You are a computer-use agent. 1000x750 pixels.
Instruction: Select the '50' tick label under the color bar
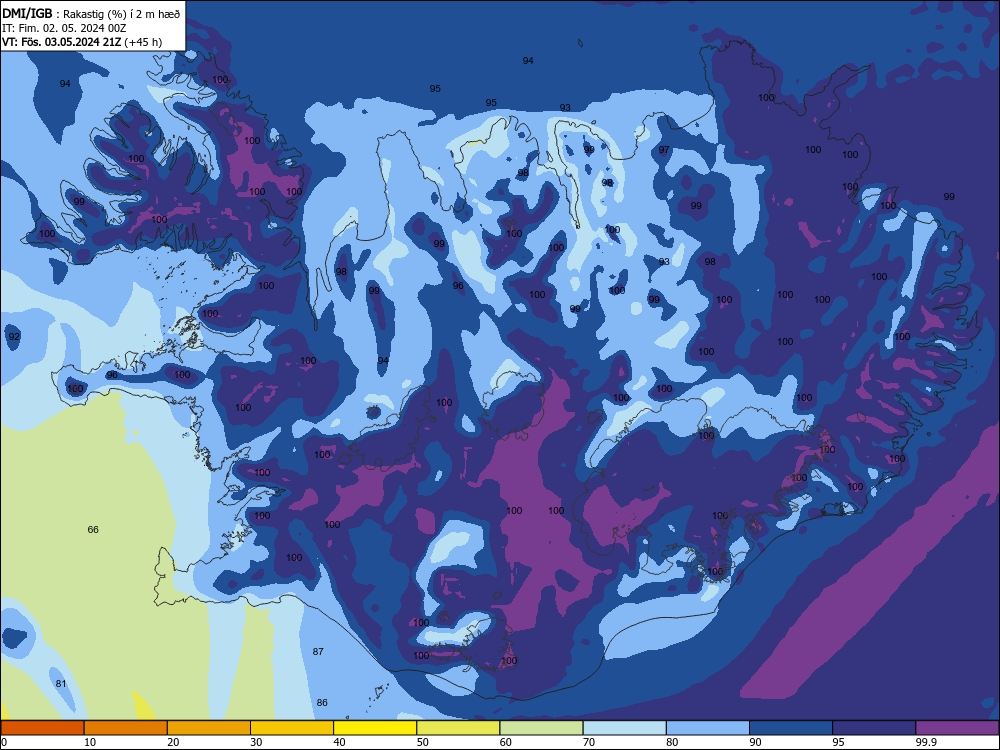(423, 742)
